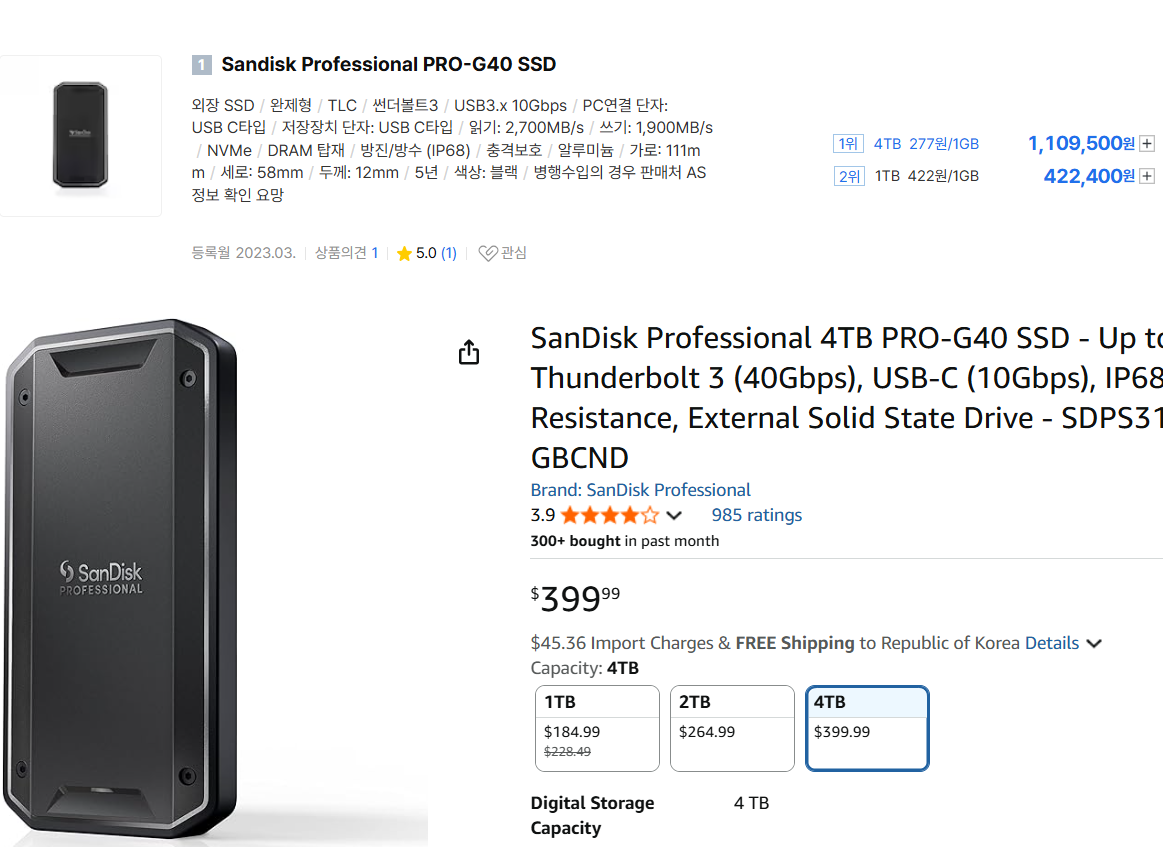Open the 985 ratings link
The image size is (1163, 847).
(756, 515)
